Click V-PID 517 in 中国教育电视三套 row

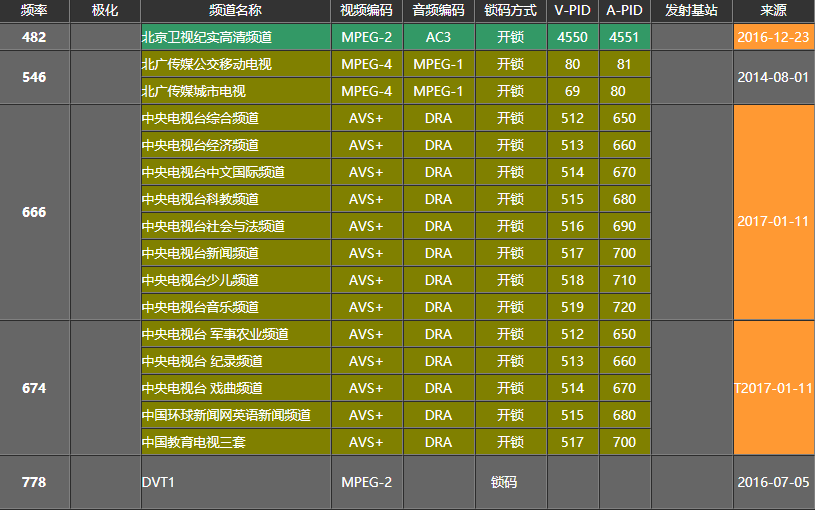click(x=572, y=442)
